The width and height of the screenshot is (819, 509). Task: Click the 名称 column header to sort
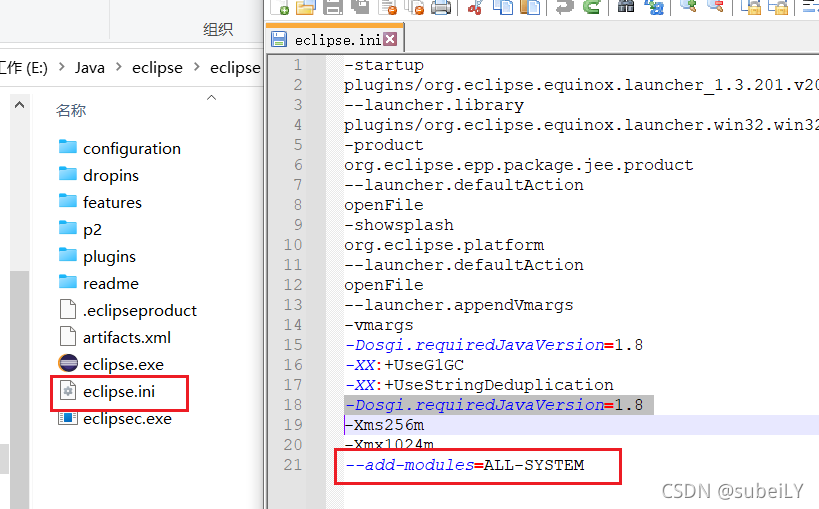click(71, 111)
